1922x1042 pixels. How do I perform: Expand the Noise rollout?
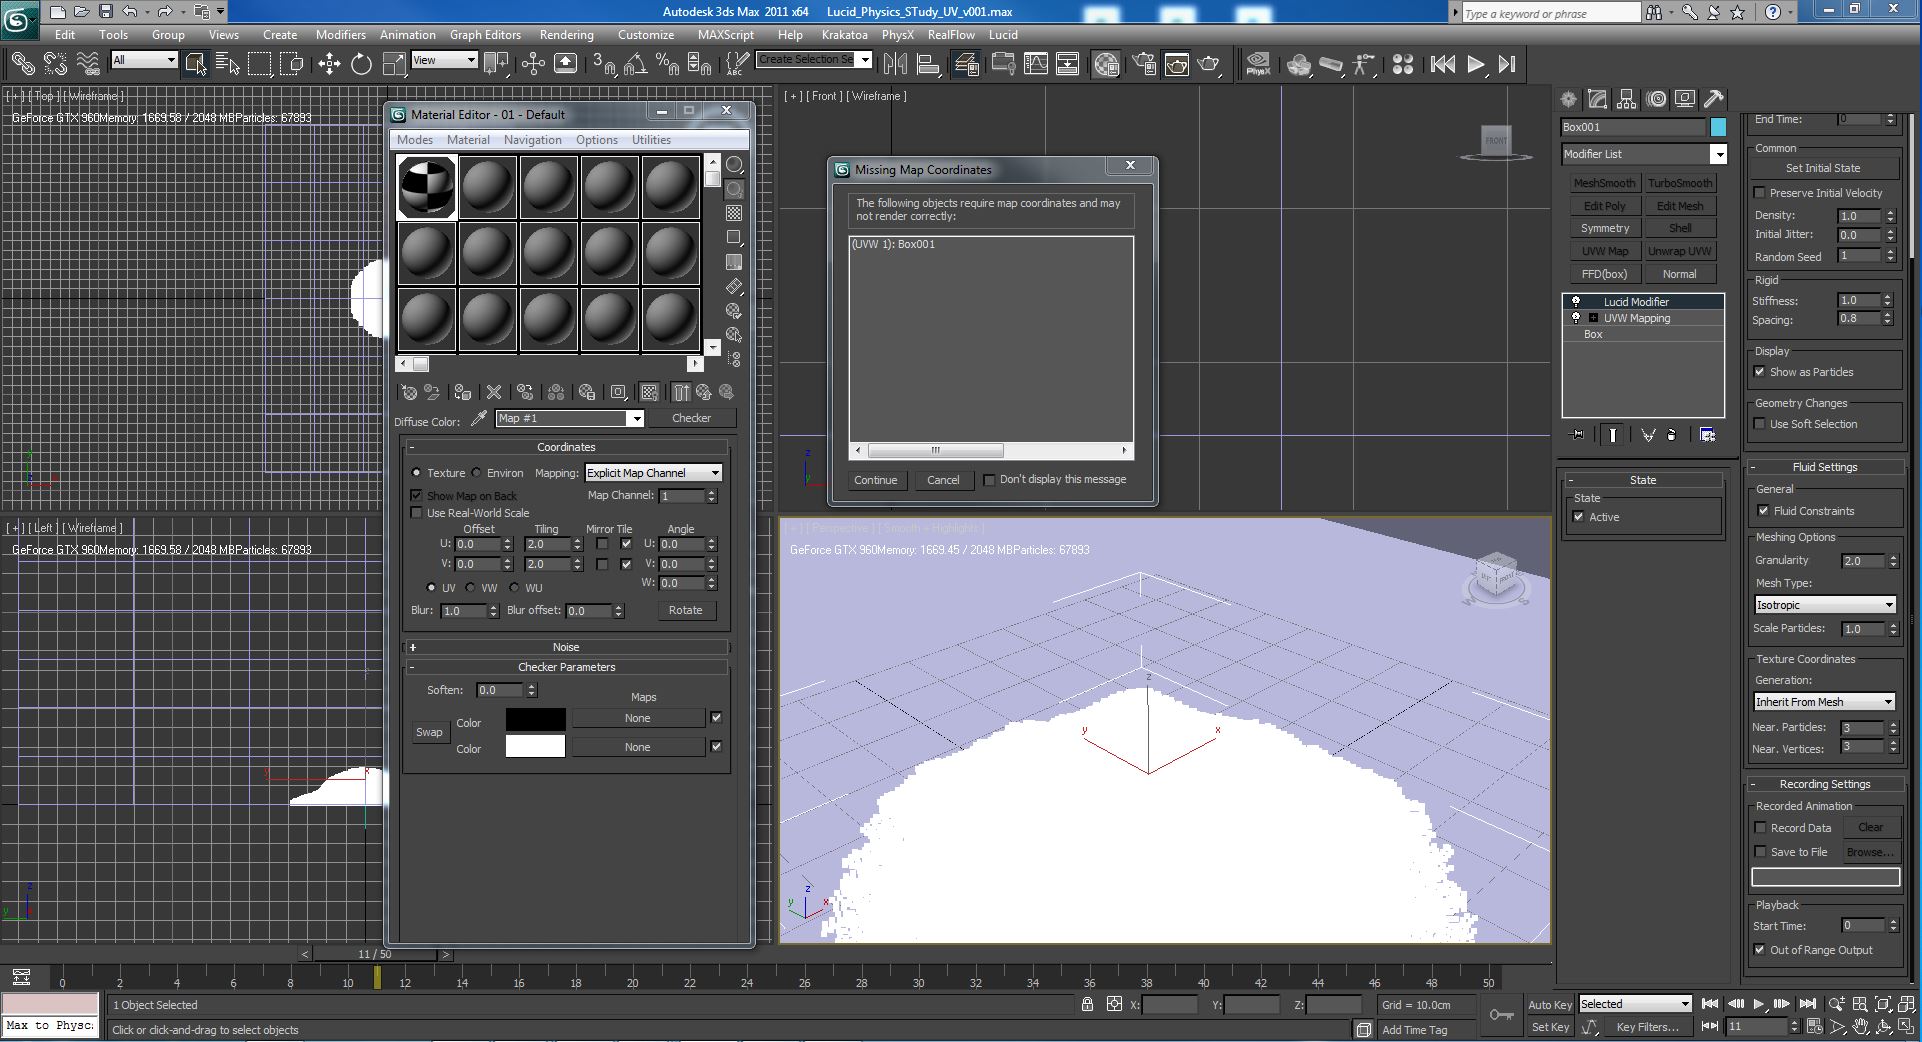coord(566,647)
